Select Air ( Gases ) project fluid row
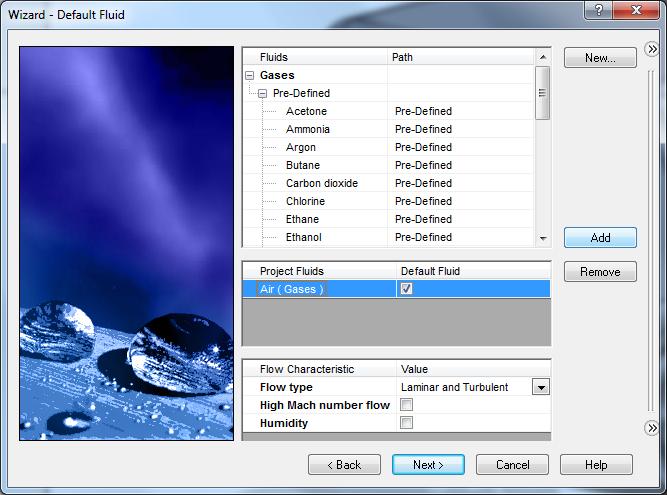The width and height of the screenshot is (667, 495). pyautogui.click(x=396, y=289)
